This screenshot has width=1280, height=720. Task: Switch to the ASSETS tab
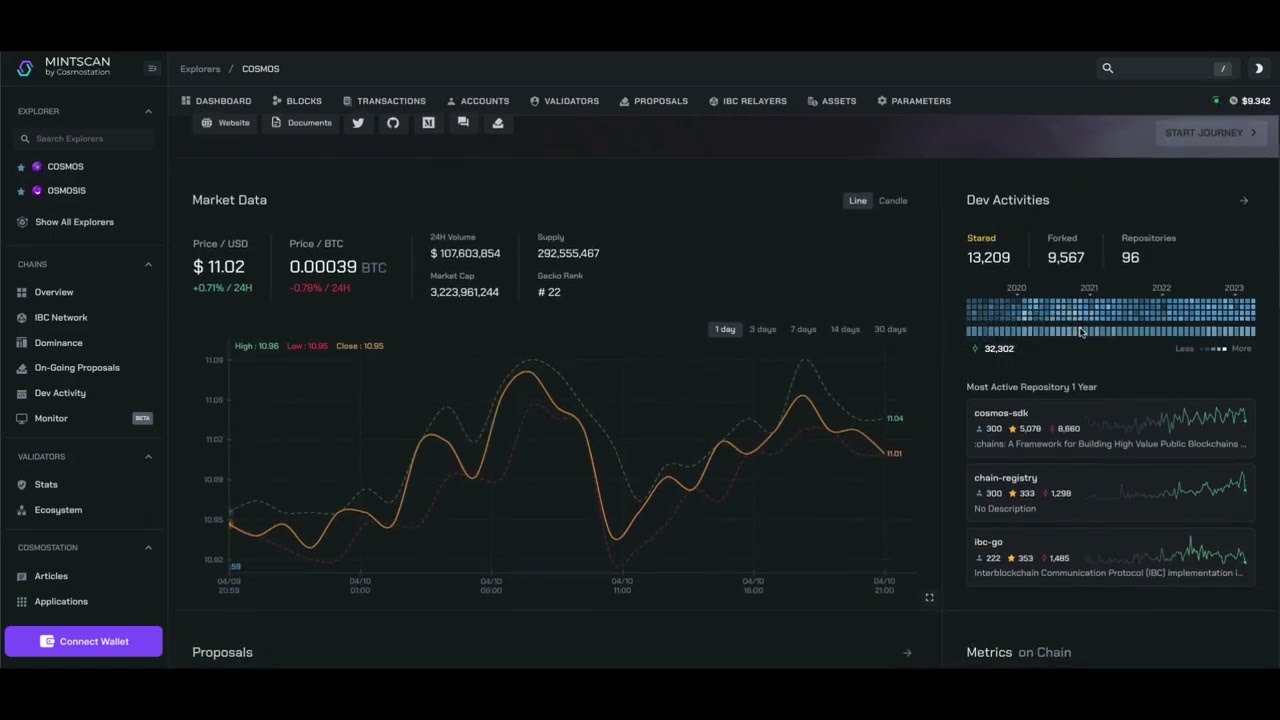pos(832,101)
